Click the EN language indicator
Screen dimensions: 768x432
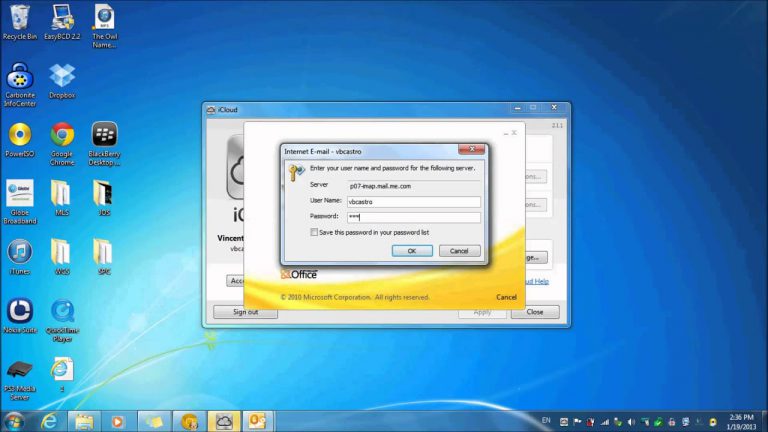(546, 420)
